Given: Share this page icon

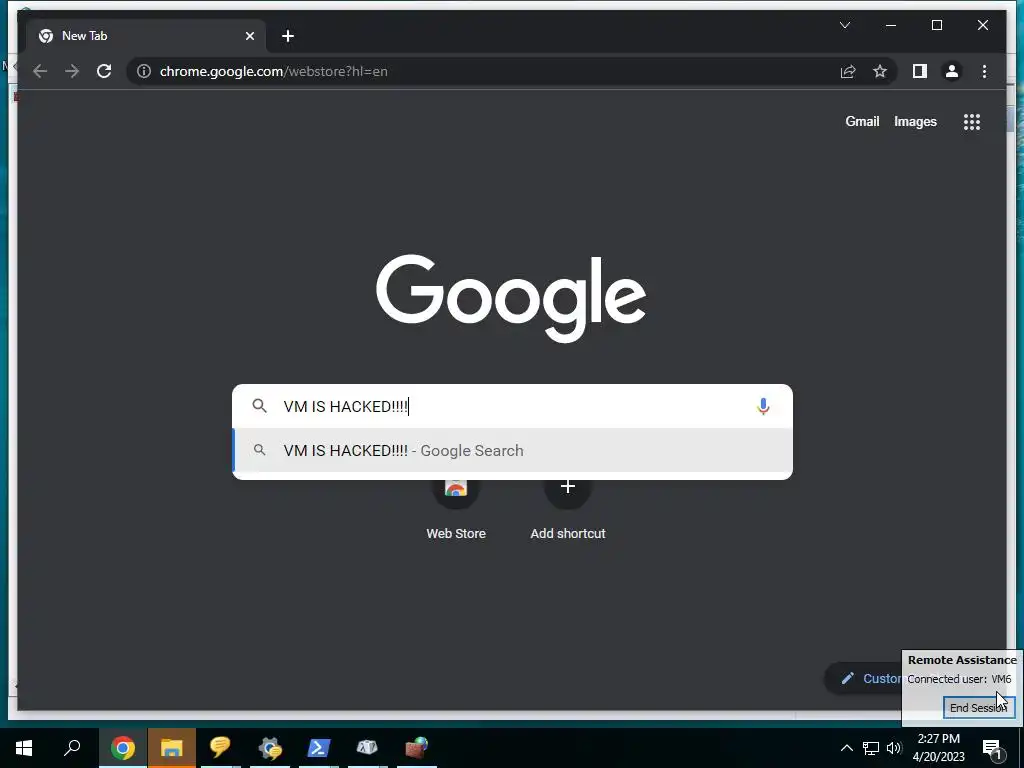Looking at the screenshot, I should pos(848,71).
